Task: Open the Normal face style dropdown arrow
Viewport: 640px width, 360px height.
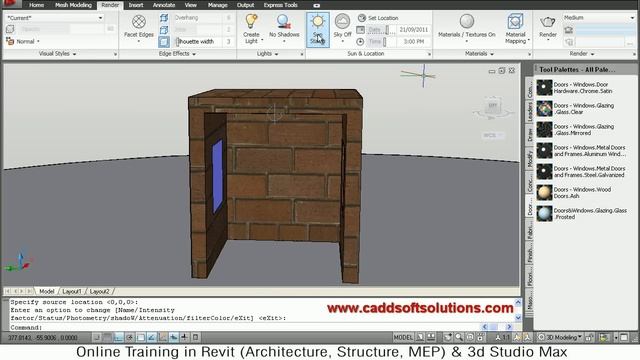Action: click(x=38, y=41)
